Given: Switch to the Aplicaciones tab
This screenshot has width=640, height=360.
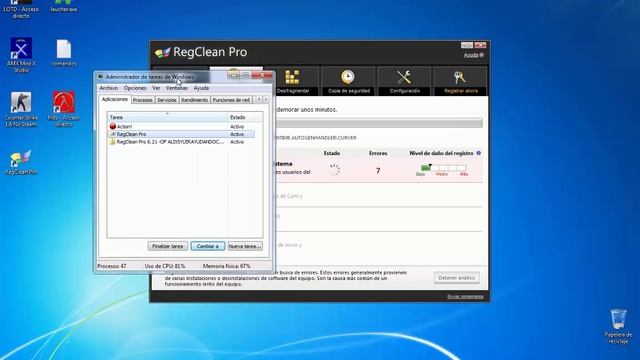Looking at the screenshot, I should coord(115,99).
